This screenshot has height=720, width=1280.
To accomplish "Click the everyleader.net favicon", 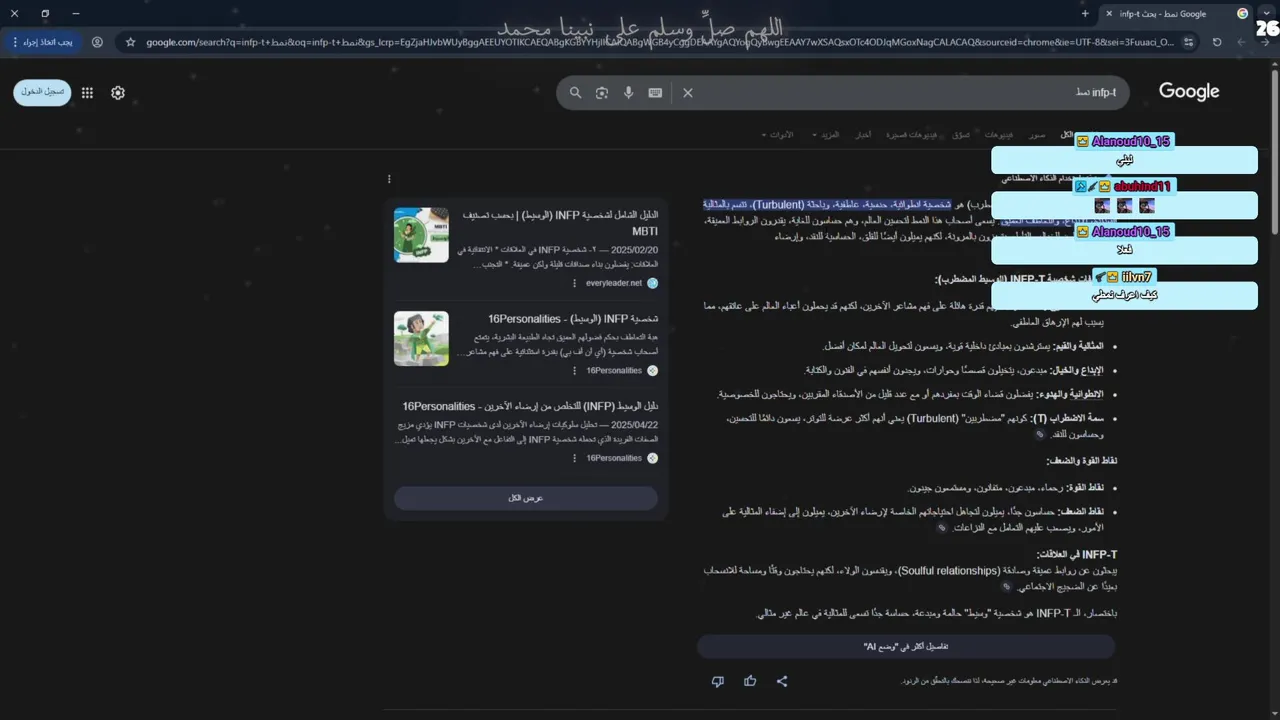I will (652, 283).
